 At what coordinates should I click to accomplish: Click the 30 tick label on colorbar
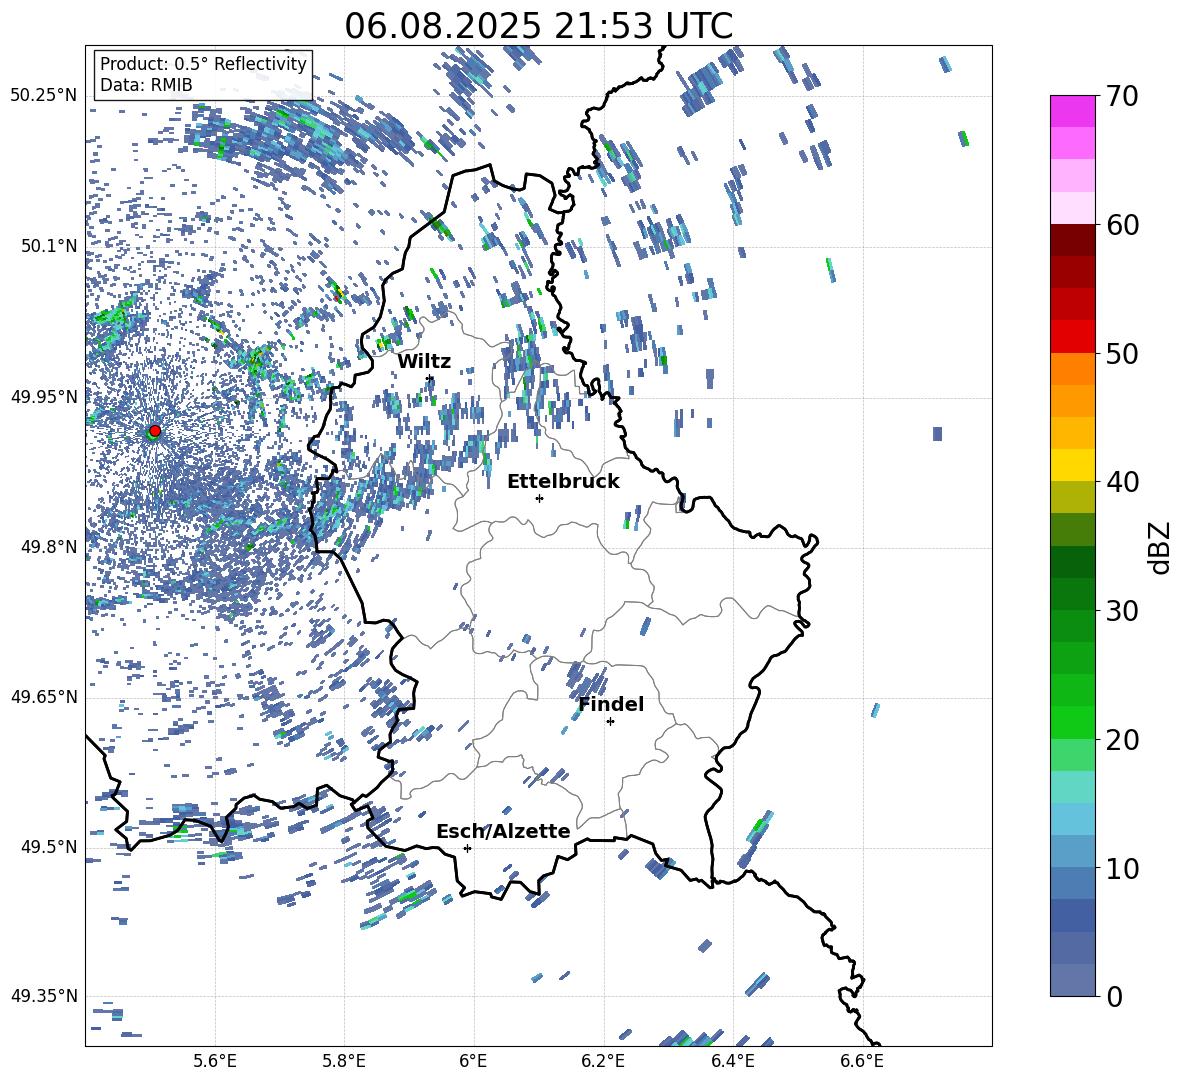tap(1122, 611)
